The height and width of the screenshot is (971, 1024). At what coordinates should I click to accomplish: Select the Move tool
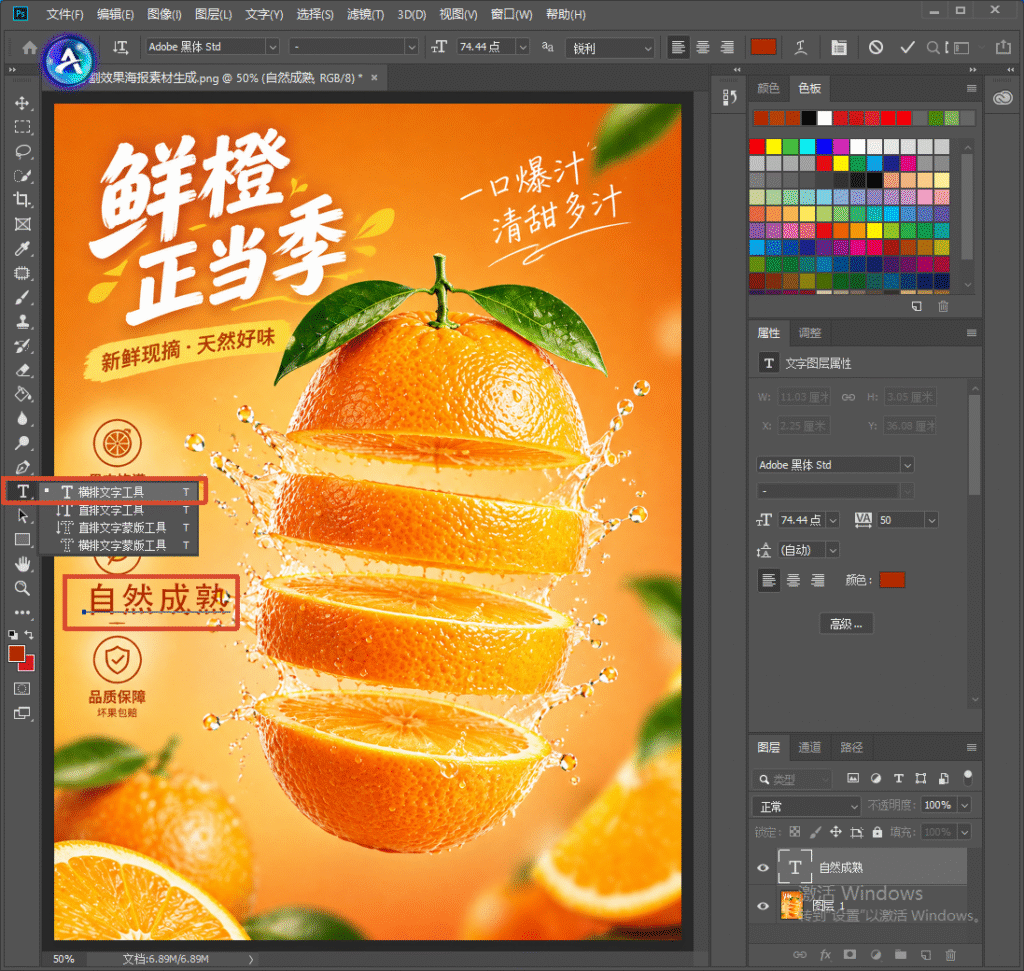tap(22, 103)
